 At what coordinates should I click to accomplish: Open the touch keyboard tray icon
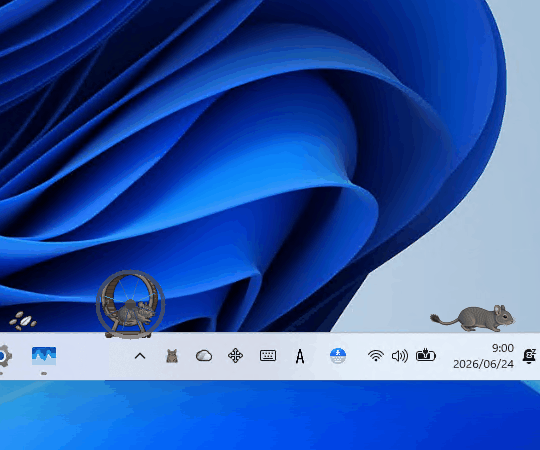click(x=268, y=356)
